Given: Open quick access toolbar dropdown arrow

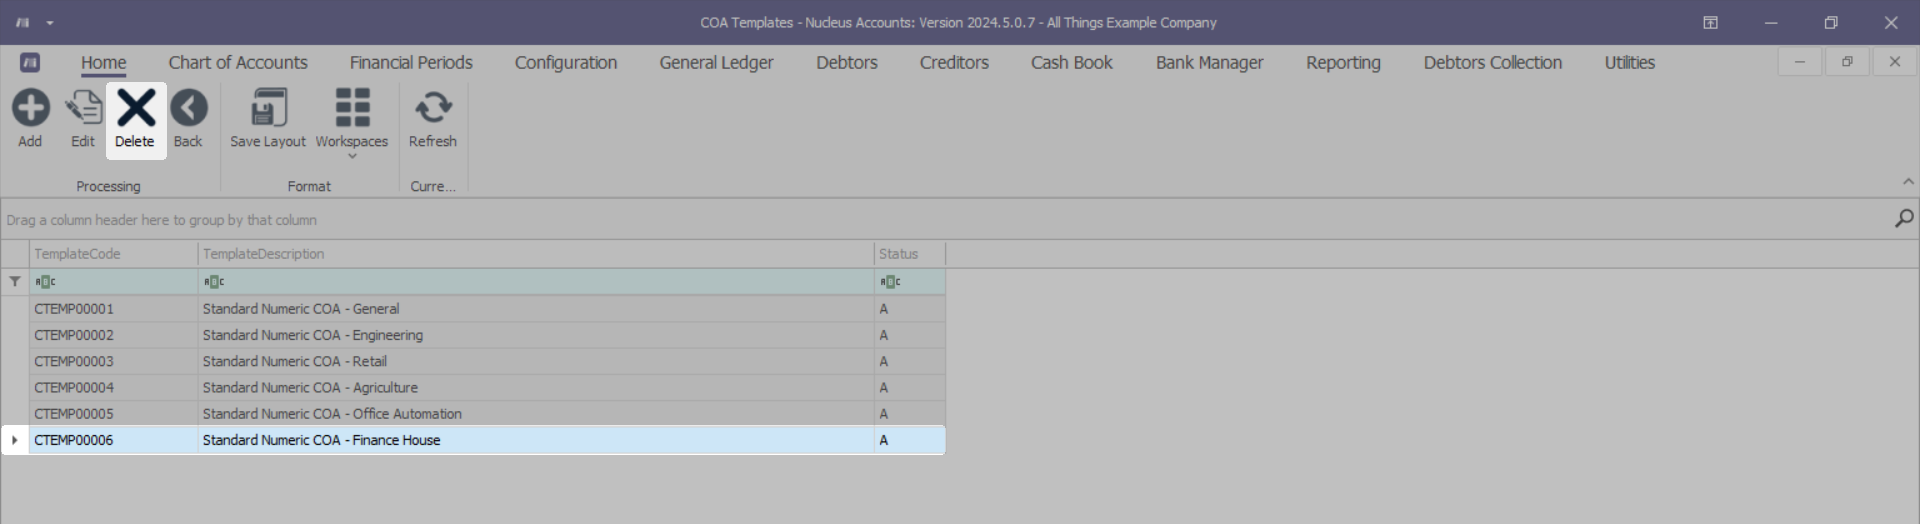Looking at the screenshot, I should coord(50,23).
